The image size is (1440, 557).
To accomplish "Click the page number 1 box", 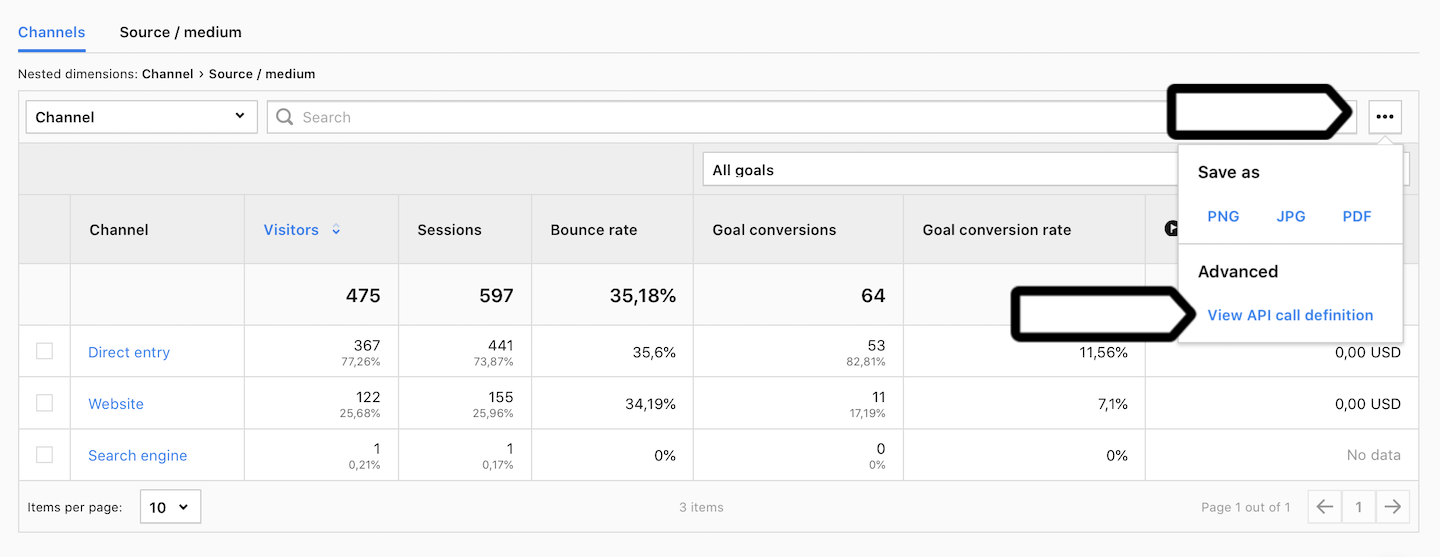I will [x=1358, y=507].
